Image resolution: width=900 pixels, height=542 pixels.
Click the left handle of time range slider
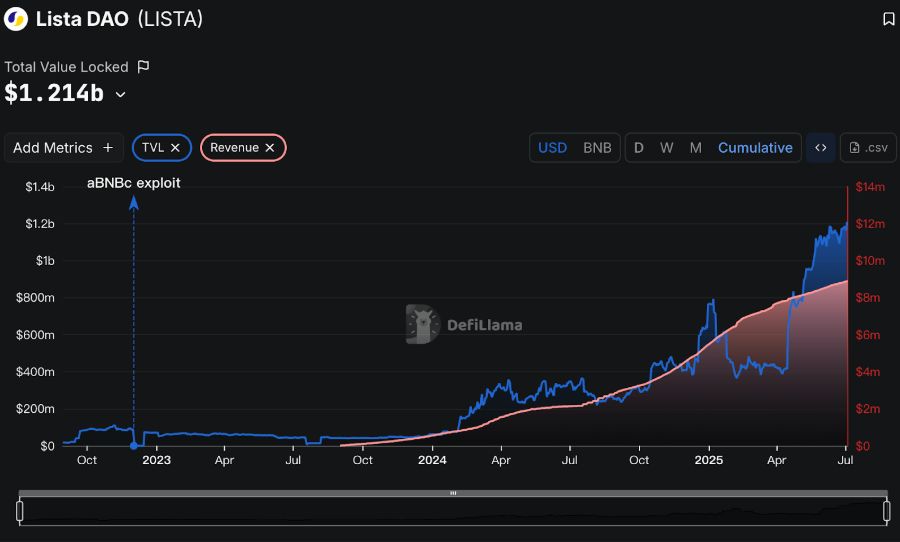point(19,511)
